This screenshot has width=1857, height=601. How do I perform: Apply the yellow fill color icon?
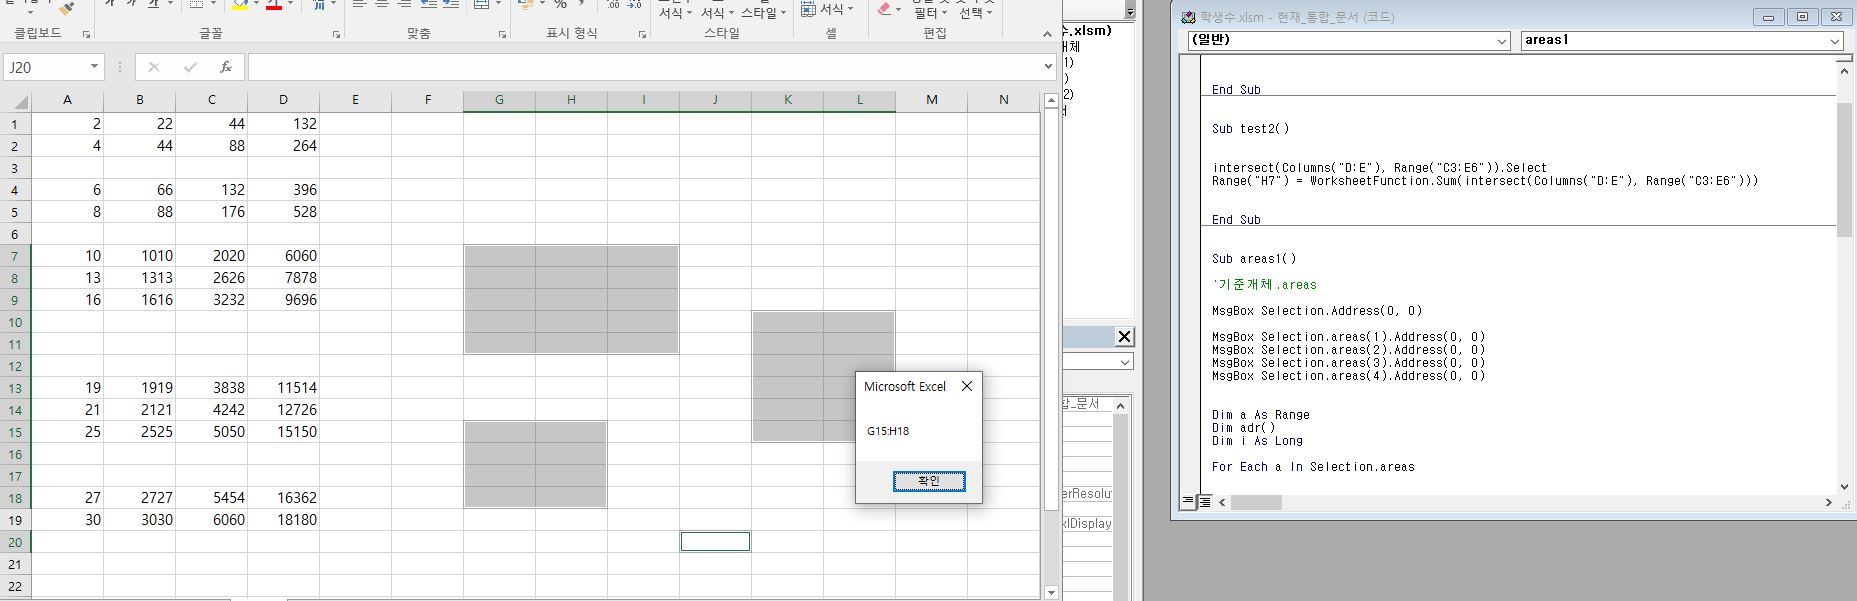pos(240,6)
